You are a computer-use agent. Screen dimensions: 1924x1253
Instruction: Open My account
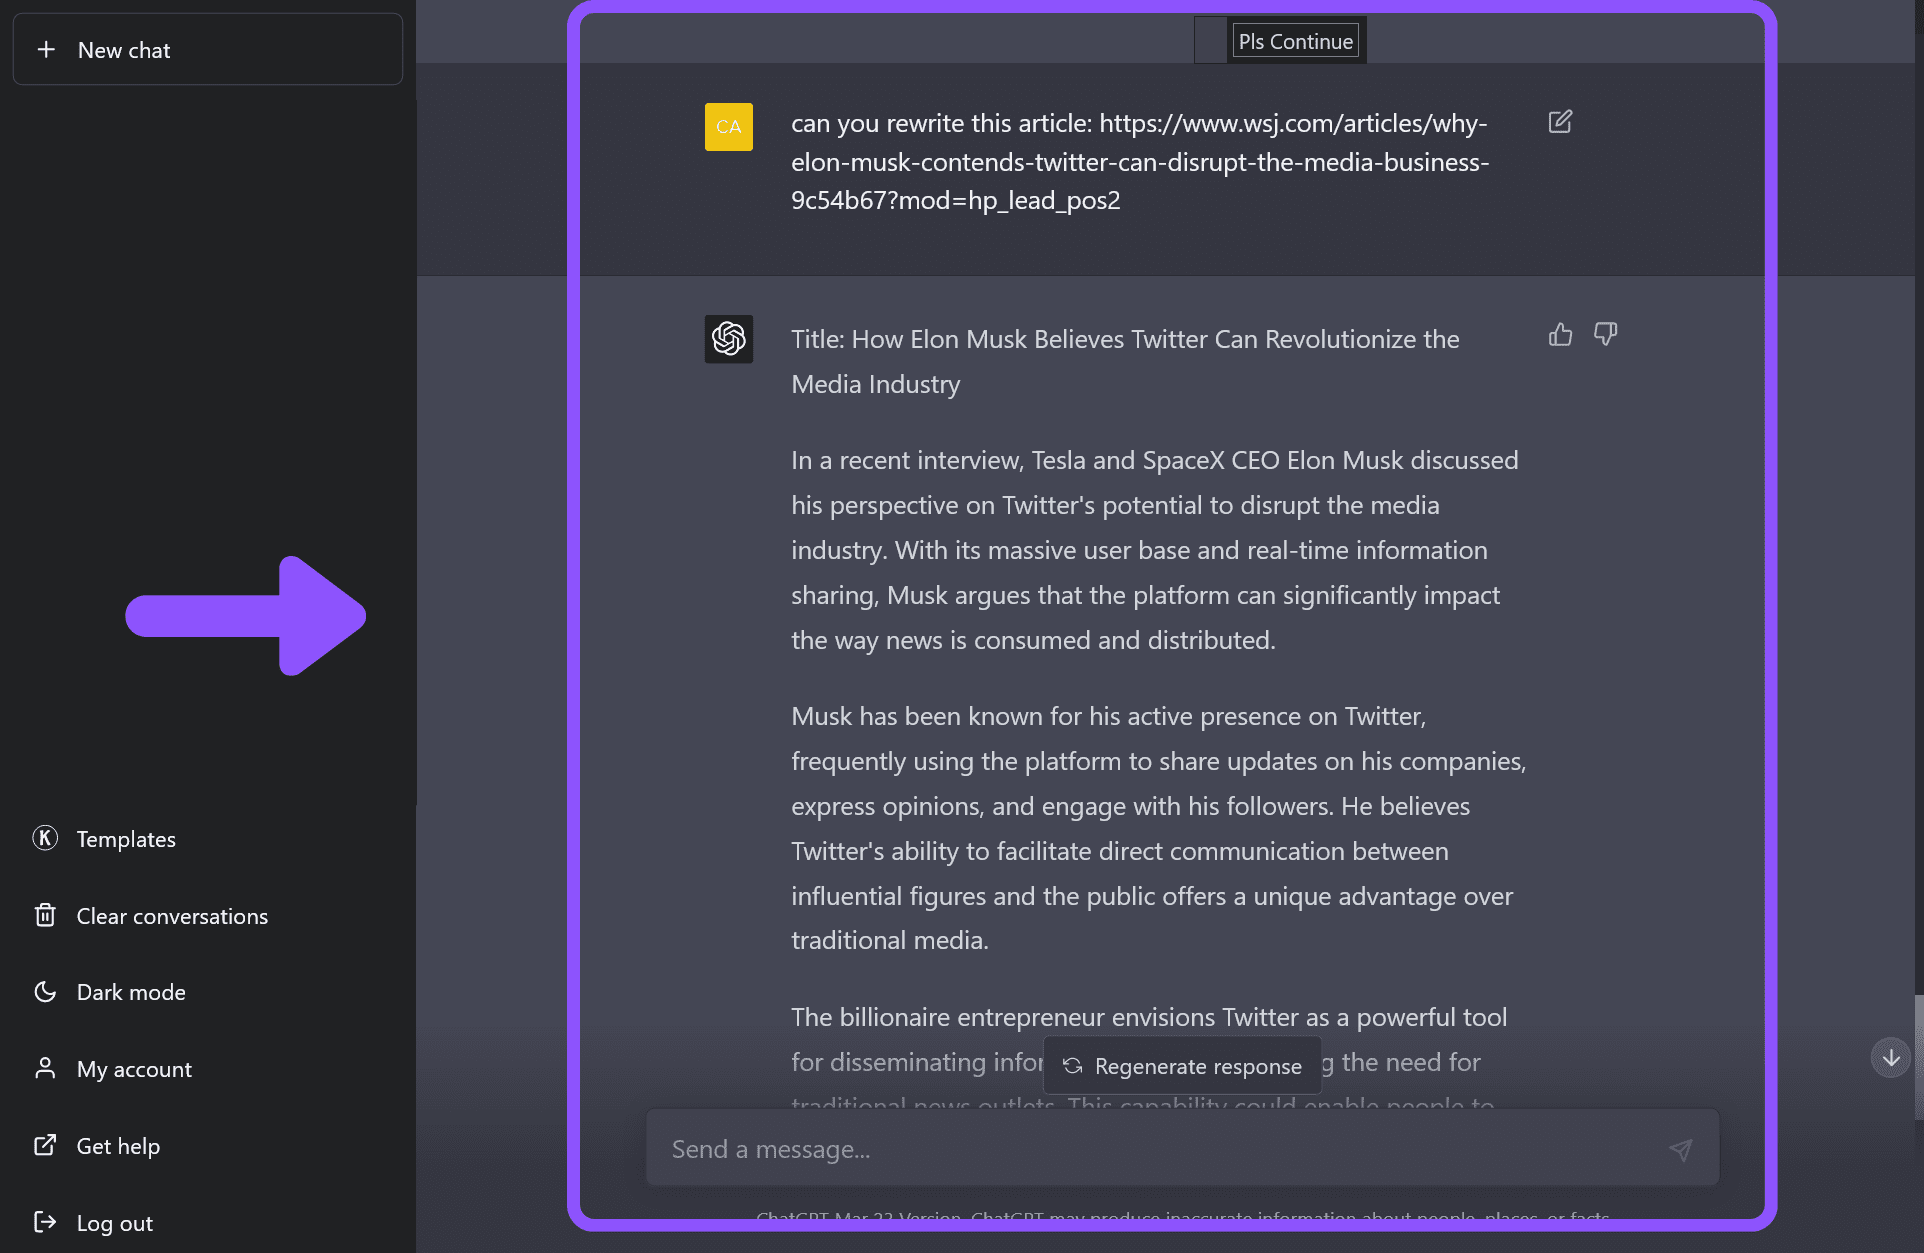coord(134,1069)
